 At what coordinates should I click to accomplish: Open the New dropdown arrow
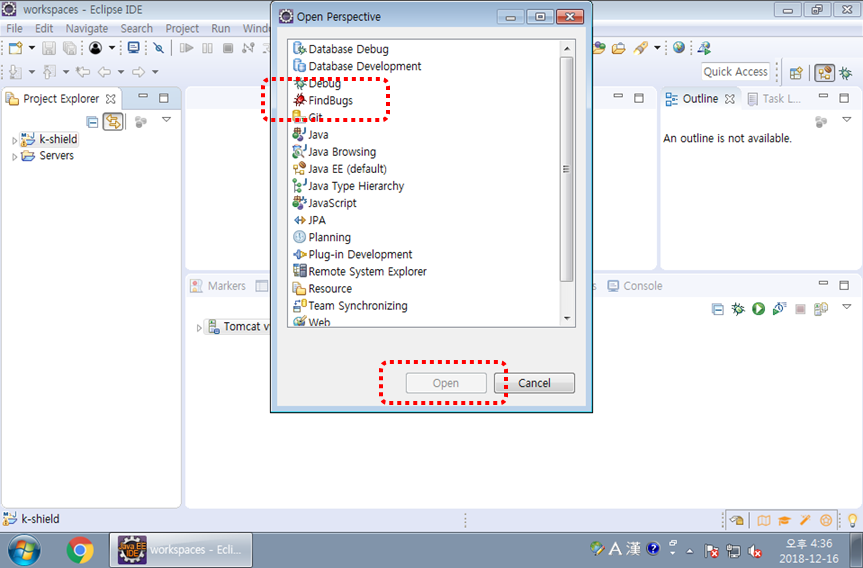pos(32,48)
